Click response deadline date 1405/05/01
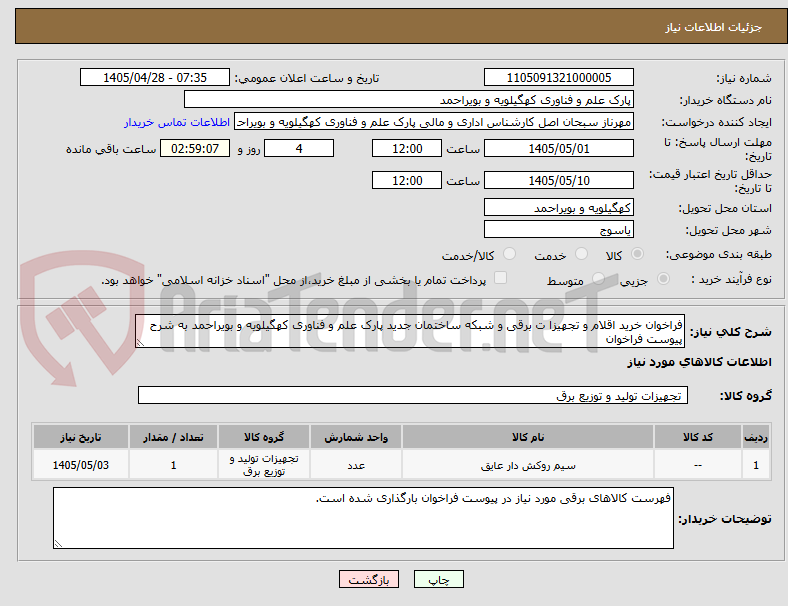This screenshot has height=606, width=788. (559, 148)
